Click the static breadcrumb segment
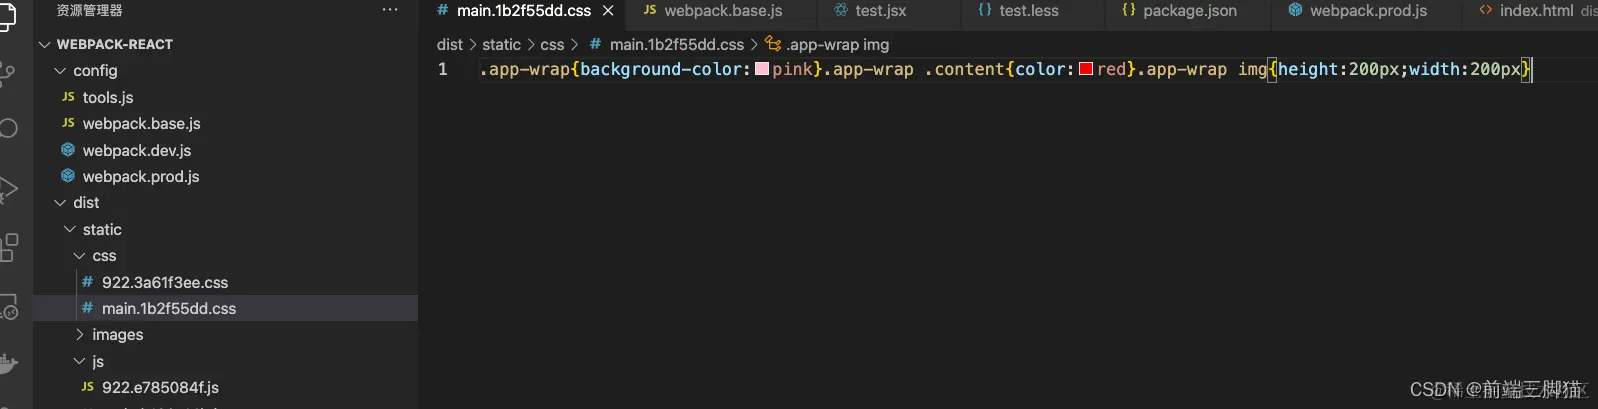 (501, 44)
